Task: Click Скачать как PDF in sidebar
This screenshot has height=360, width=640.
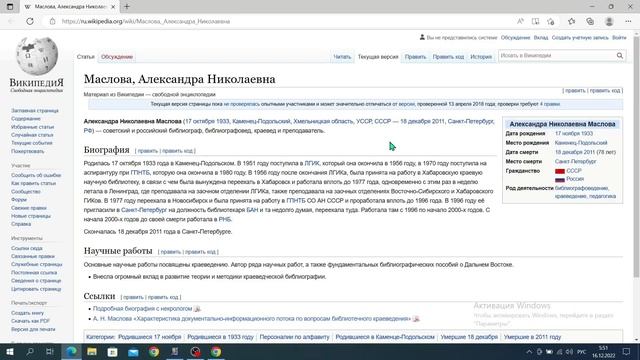Action: point(31,321)
